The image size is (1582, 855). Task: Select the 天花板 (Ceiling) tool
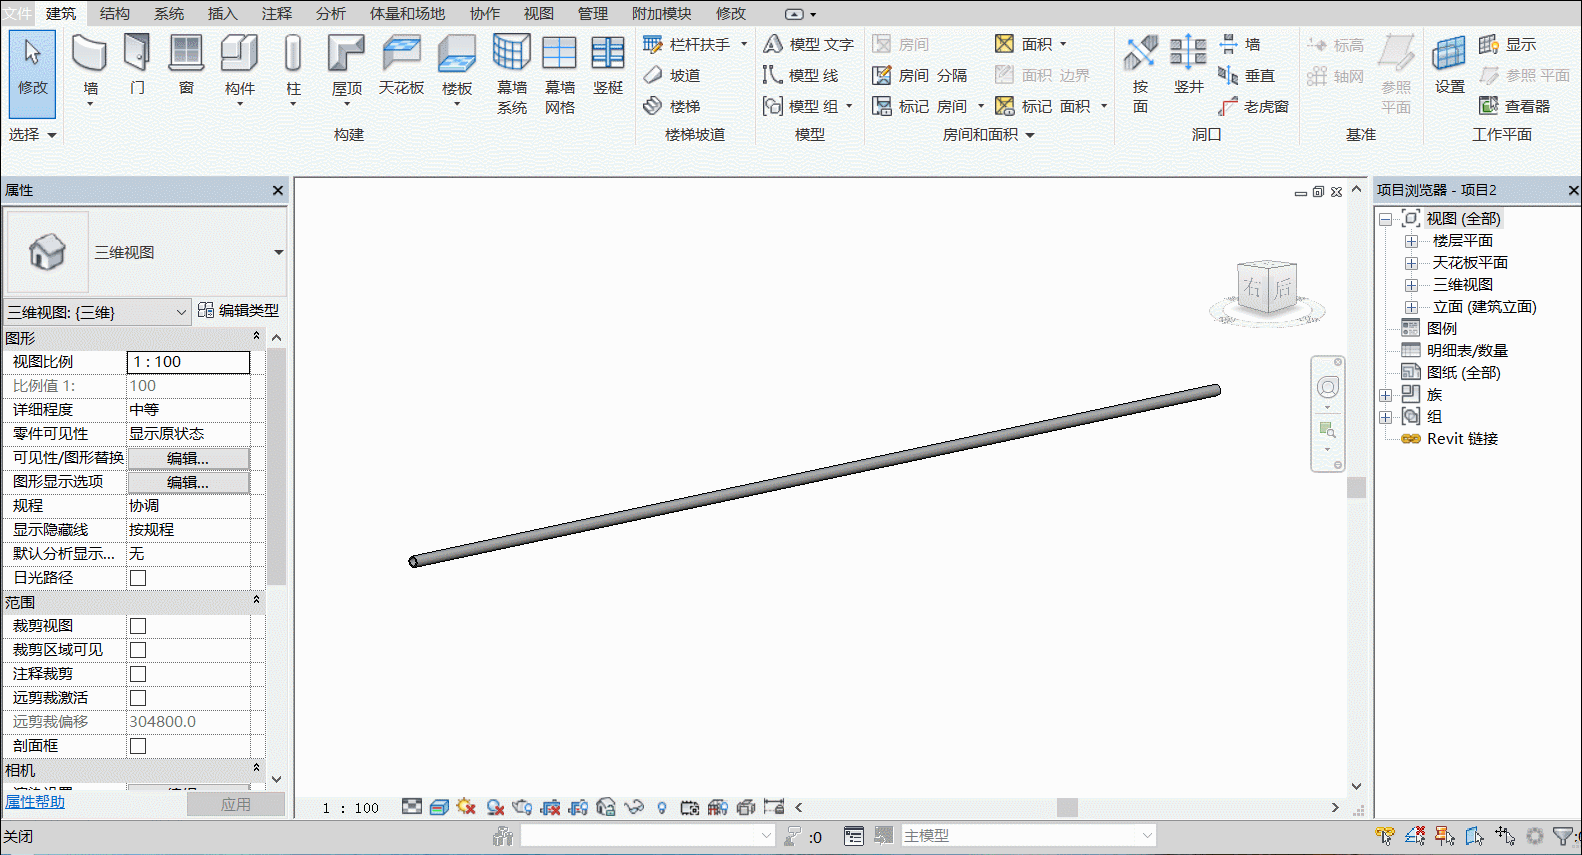pos(401,66)
